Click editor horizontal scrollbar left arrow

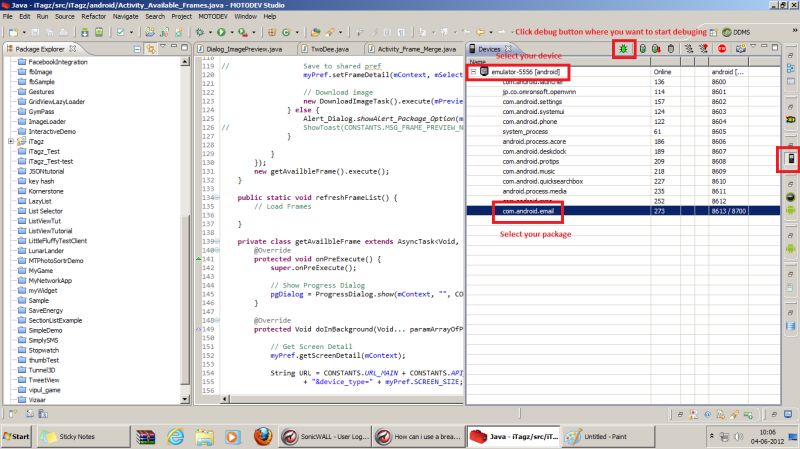(225, 399)
